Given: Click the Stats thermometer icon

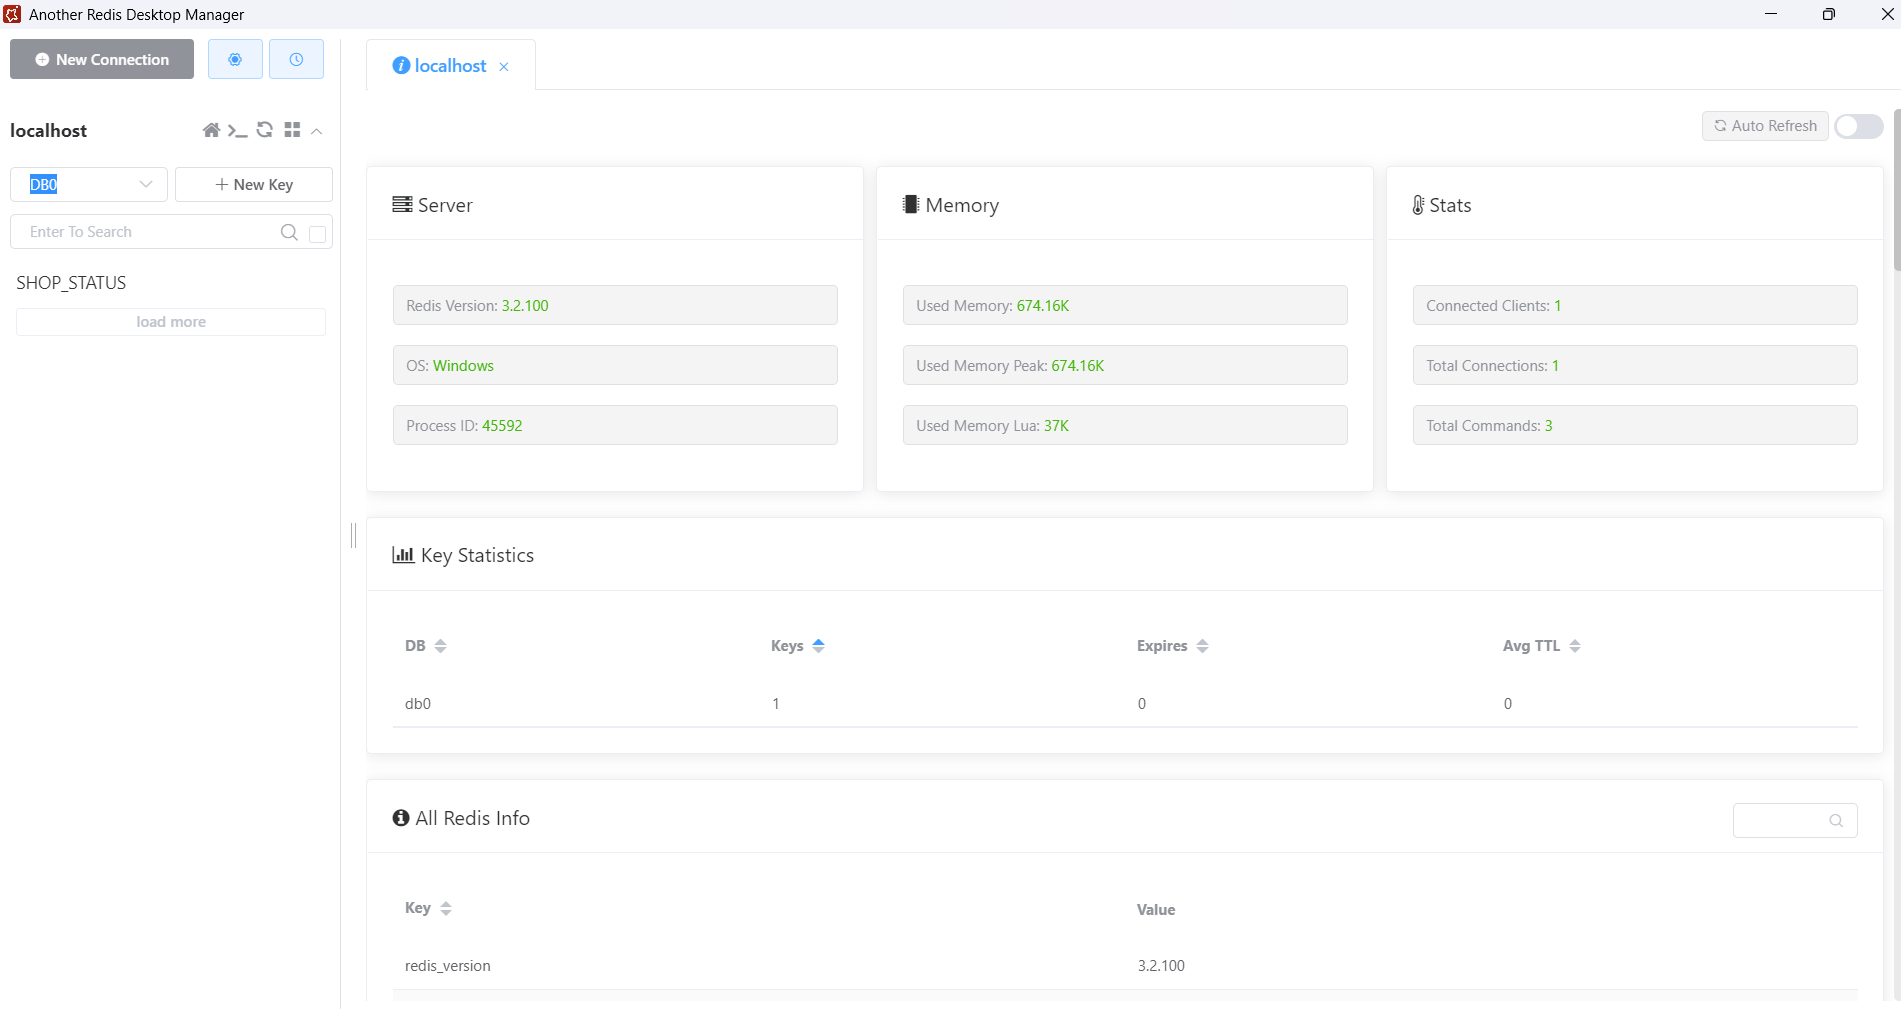Looking at the screenshot, I should point(1418,205).
